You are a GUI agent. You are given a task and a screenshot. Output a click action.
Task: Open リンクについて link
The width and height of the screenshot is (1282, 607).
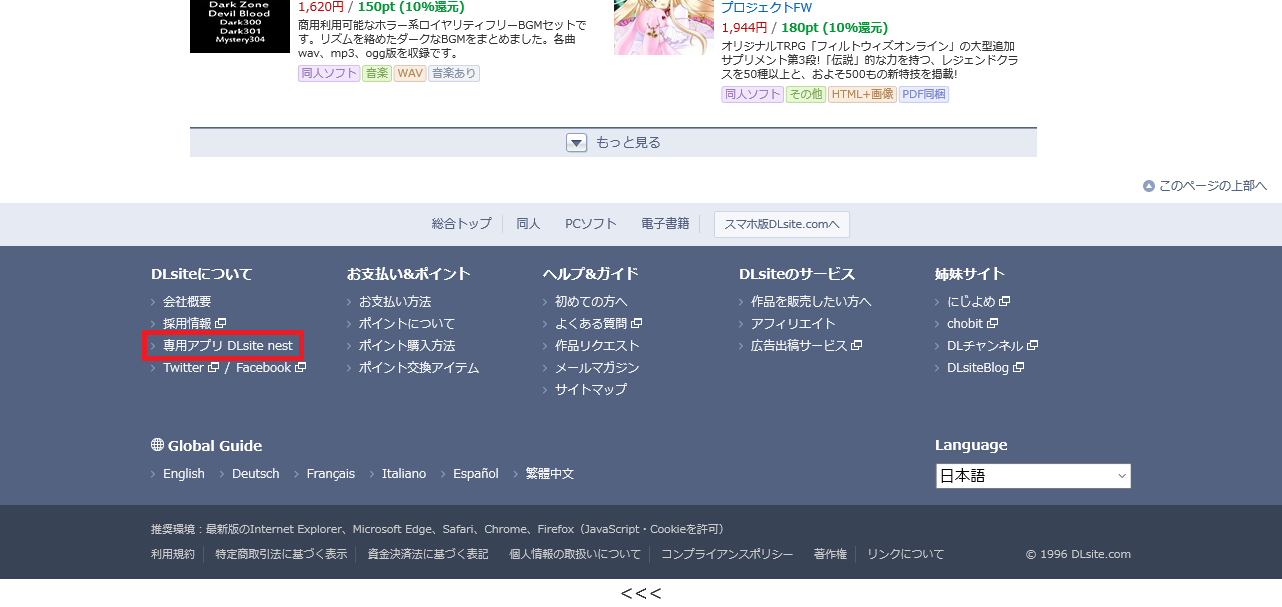(x=905, y=554)
